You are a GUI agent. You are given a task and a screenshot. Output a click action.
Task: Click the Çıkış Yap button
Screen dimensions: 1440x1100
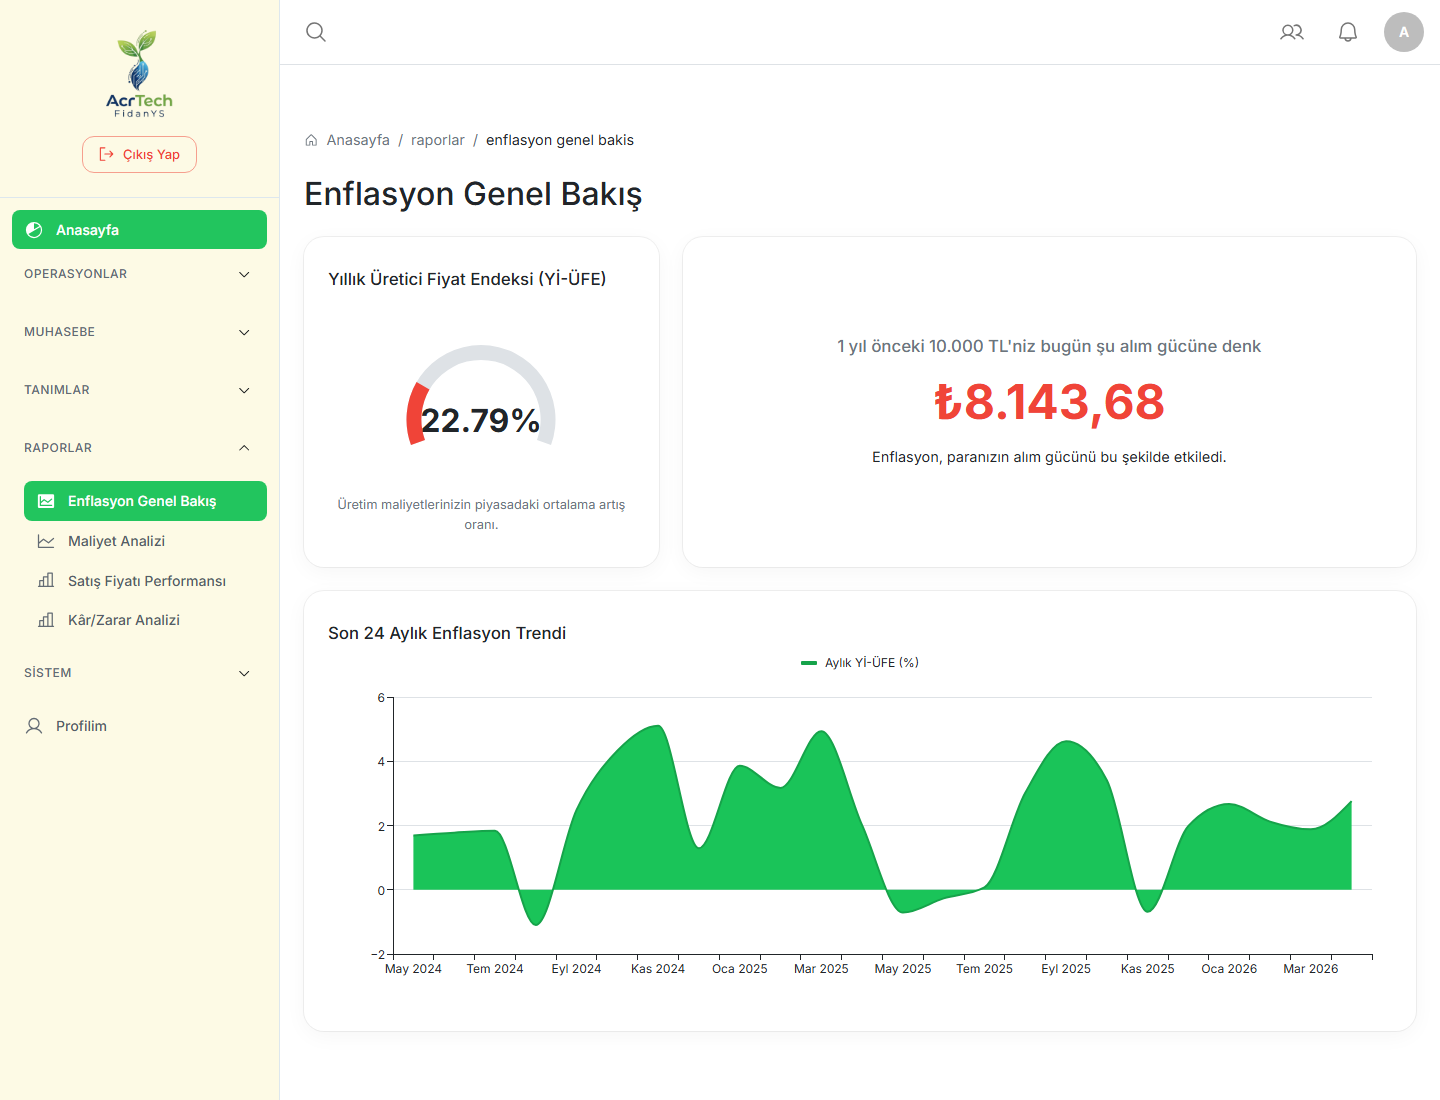coord(139,155)
